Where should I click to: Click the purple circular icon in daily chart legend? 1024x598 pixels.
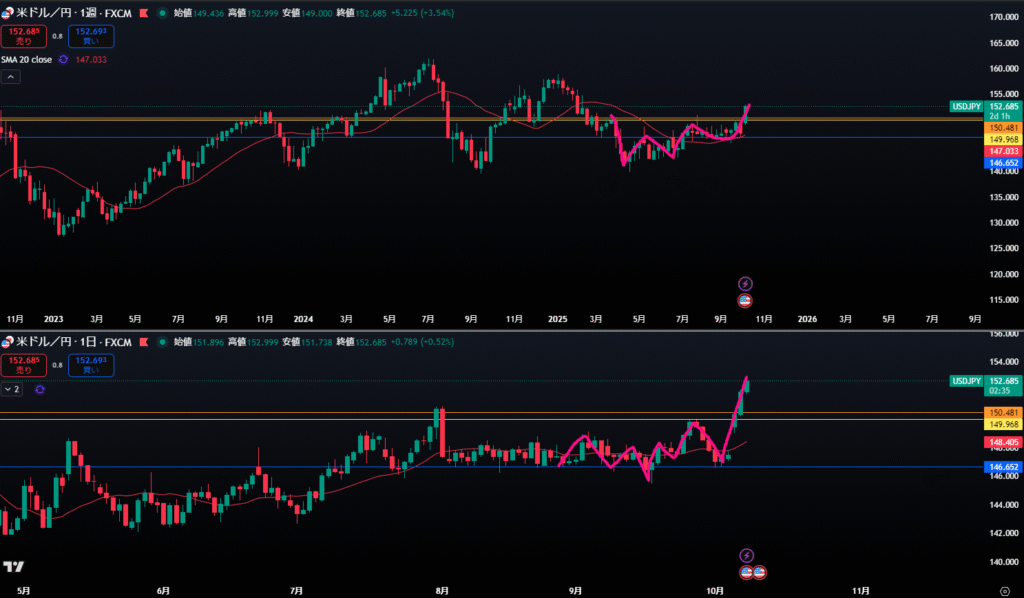coord(39,389)
